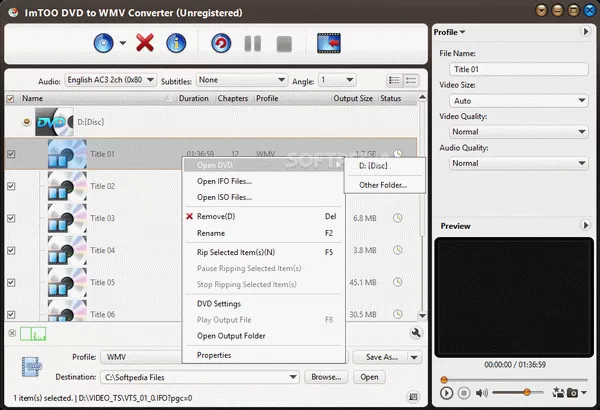Open the snapshot options dropdown arrow

pyautogui.click(x=584, y=392)
